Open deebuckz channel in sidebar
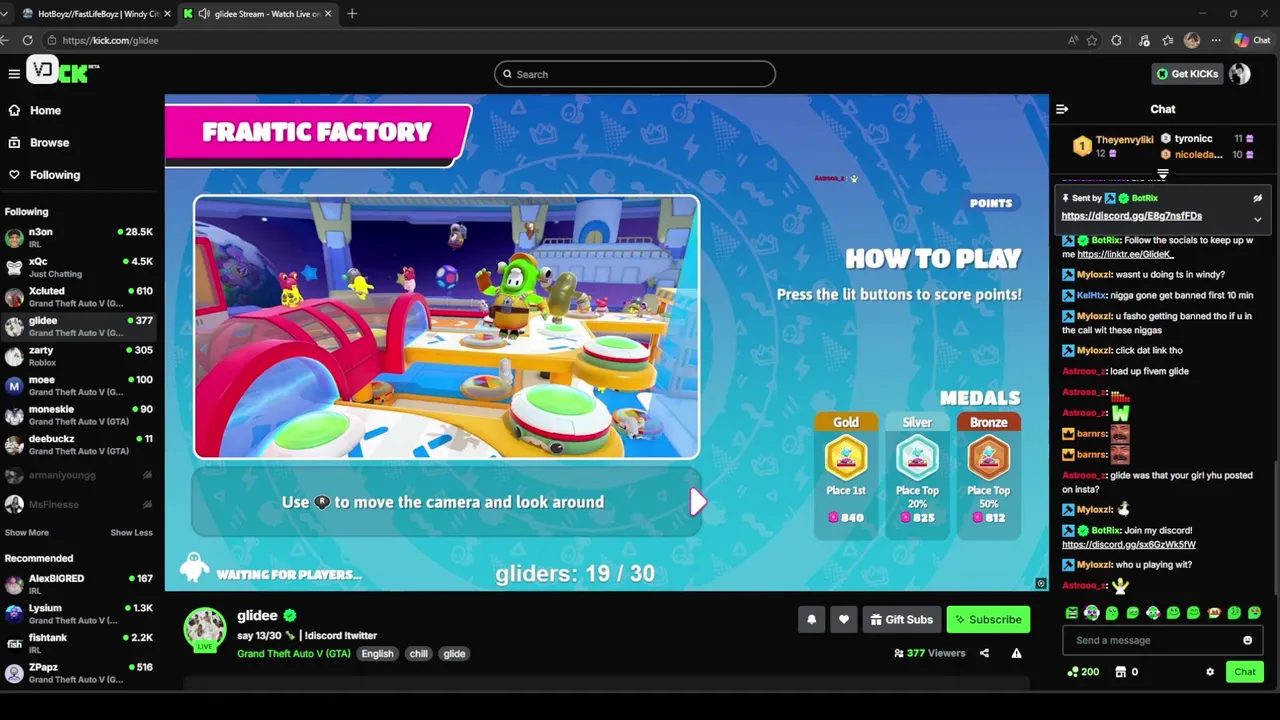1280x720 pixels. (x=80, y=444)
